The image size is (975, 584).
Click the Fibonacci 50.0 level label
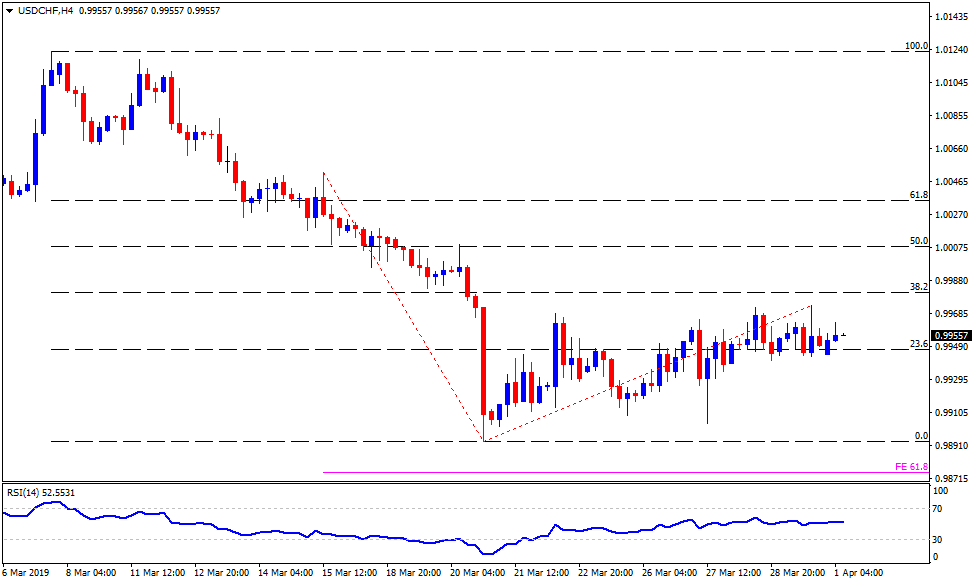click(x=918, y=241)
